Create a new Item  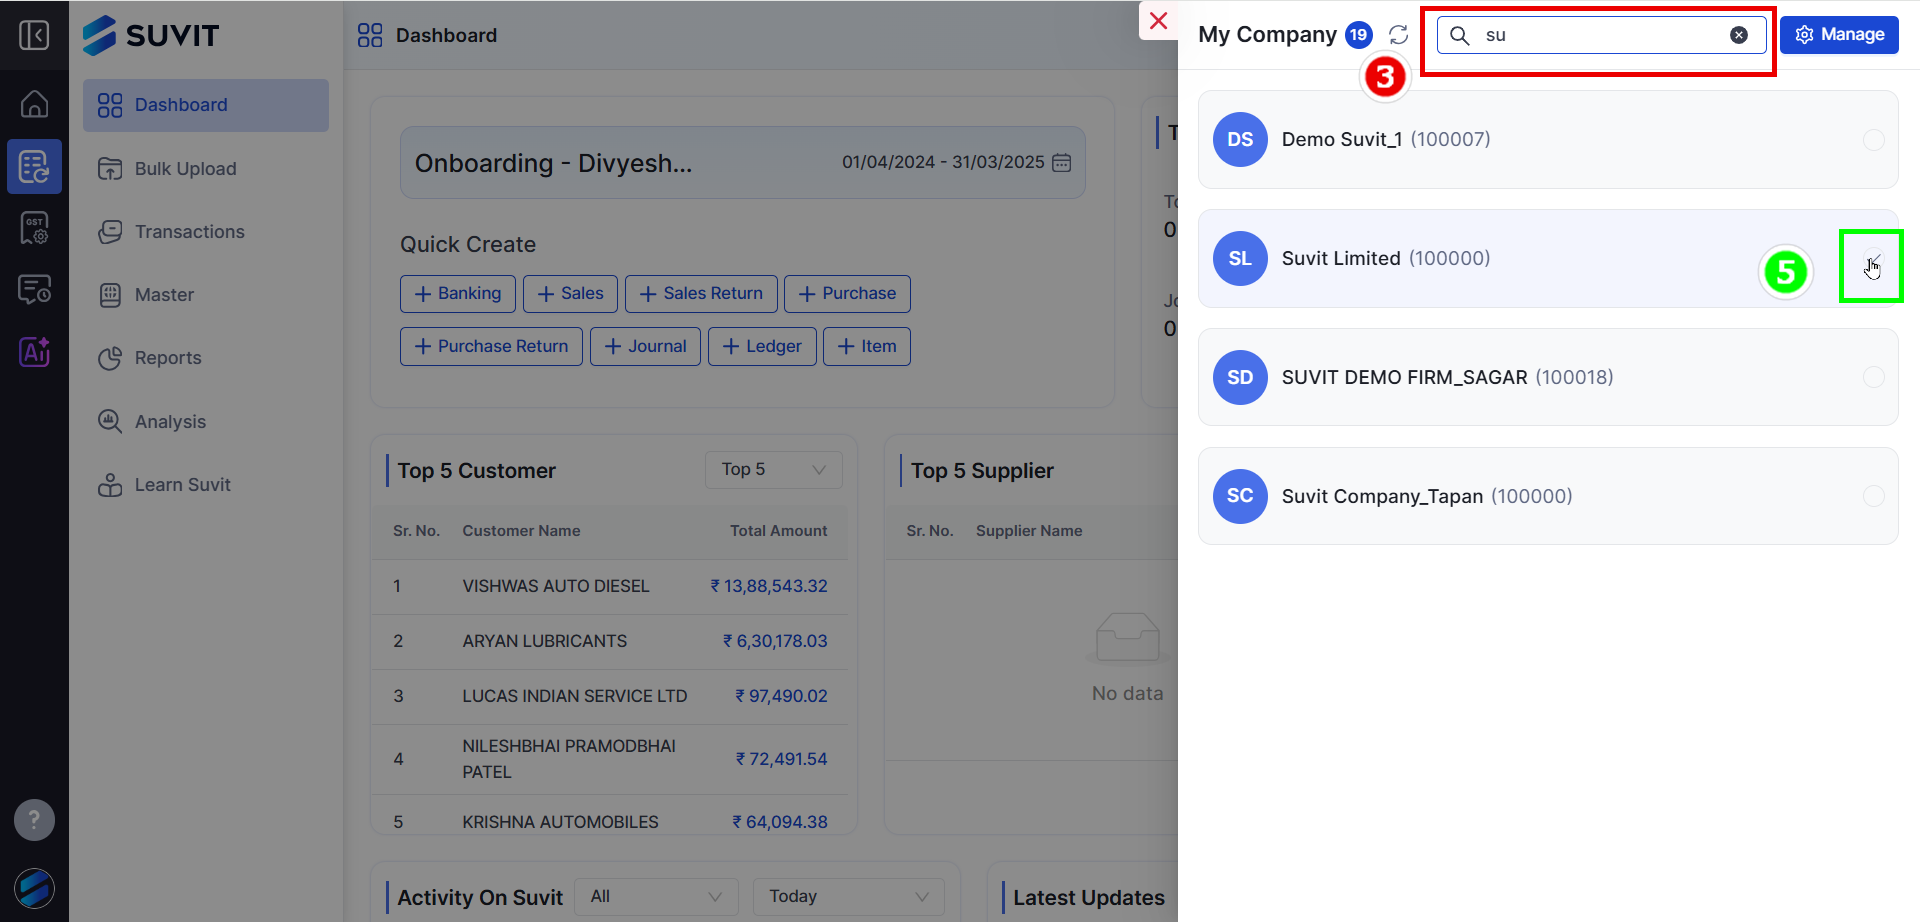point(867,347)
